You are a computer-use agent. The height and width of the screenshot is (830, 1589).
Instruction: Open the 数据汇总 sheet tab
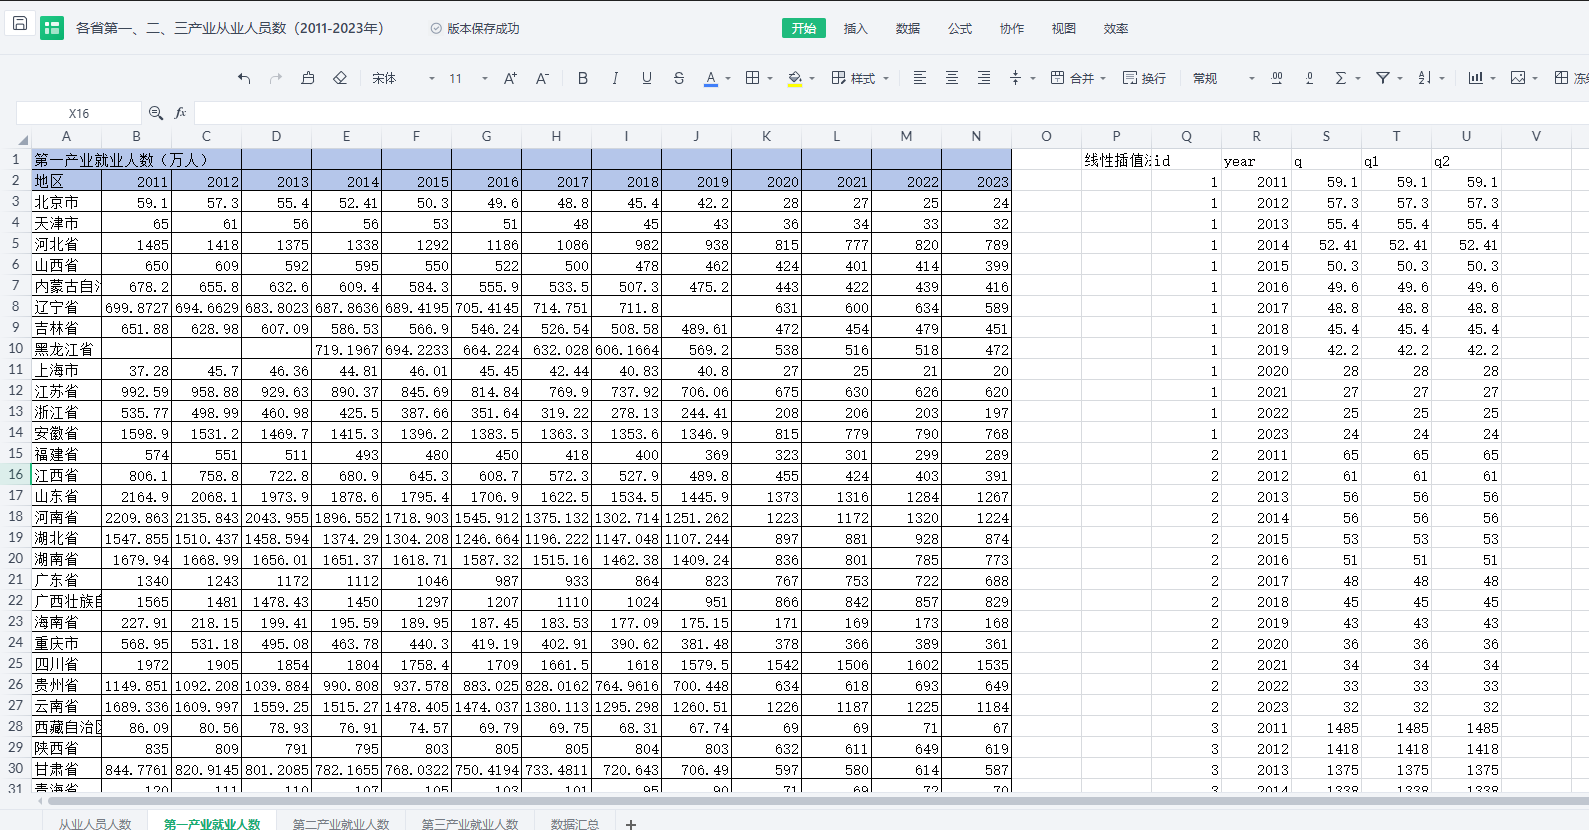click(575, 823)
